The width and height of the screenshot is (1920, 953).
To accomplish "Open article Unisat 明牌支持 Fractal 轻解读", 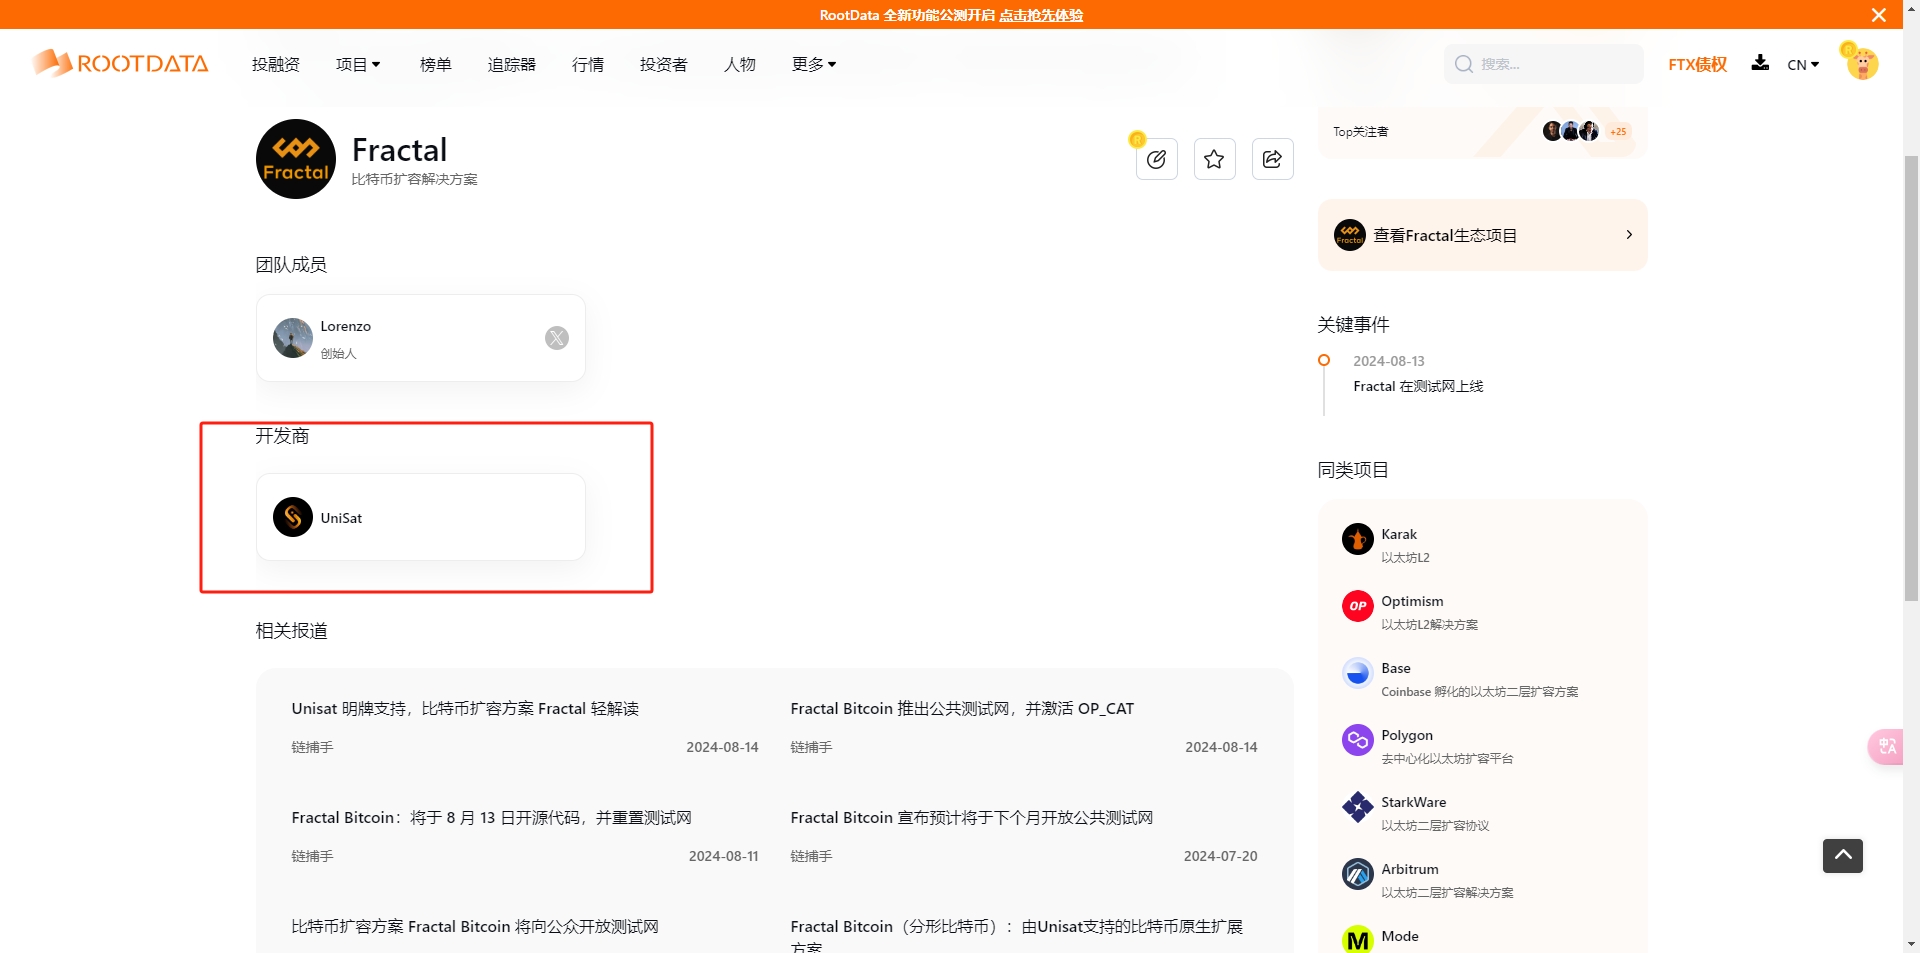I will (465, 708).
